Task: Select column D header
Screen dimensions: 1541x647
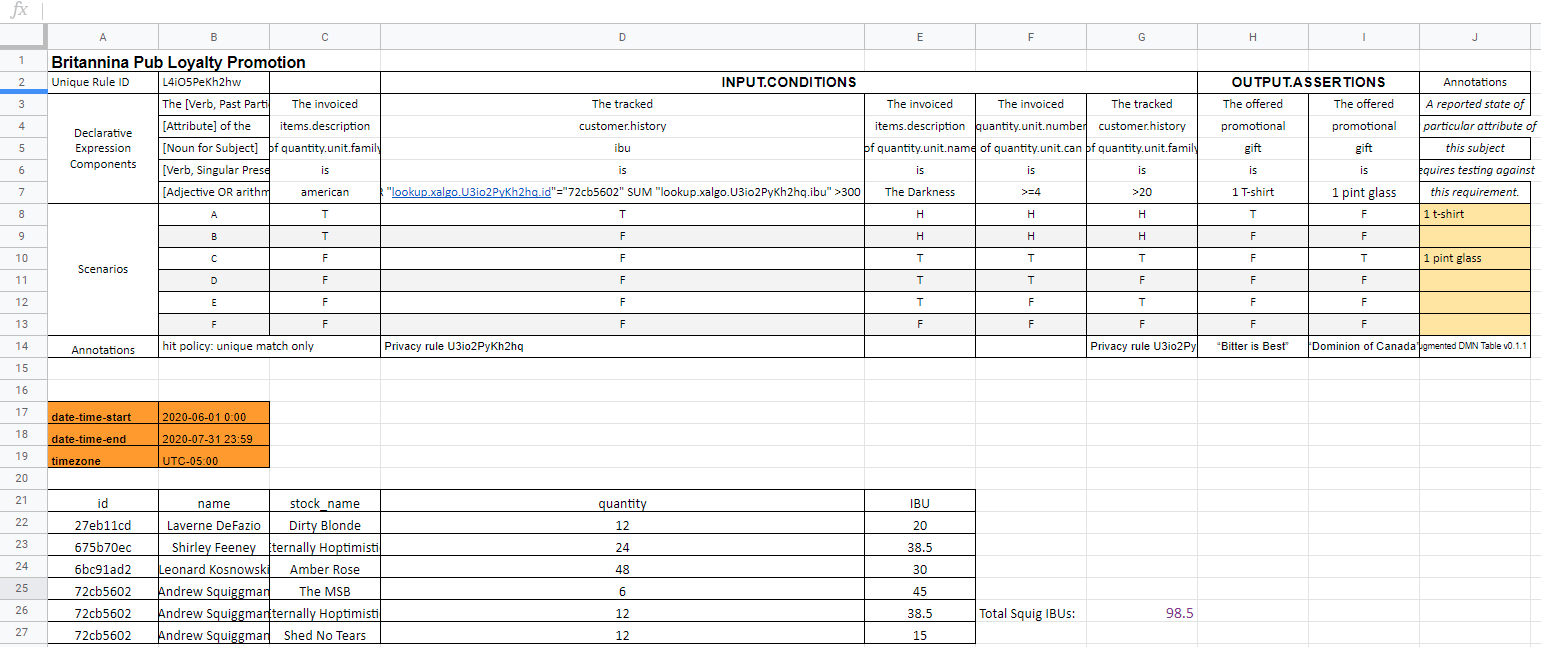Action: tap(622, 37)
